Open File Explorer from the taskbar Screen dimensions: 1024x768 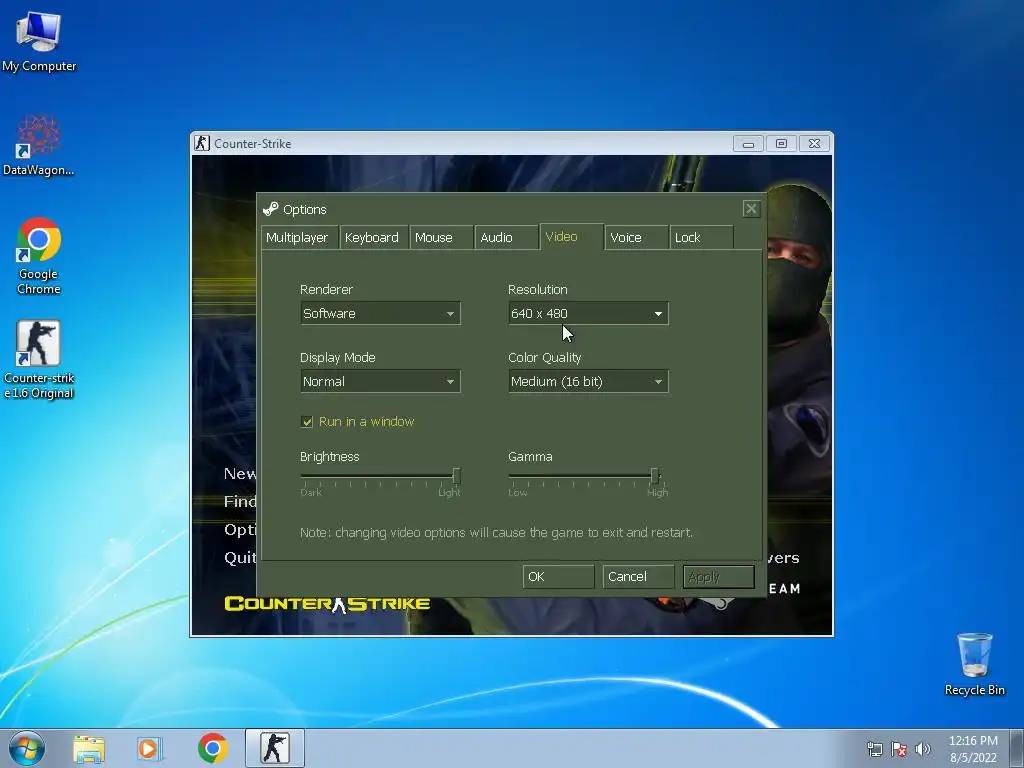coord(89,749)
